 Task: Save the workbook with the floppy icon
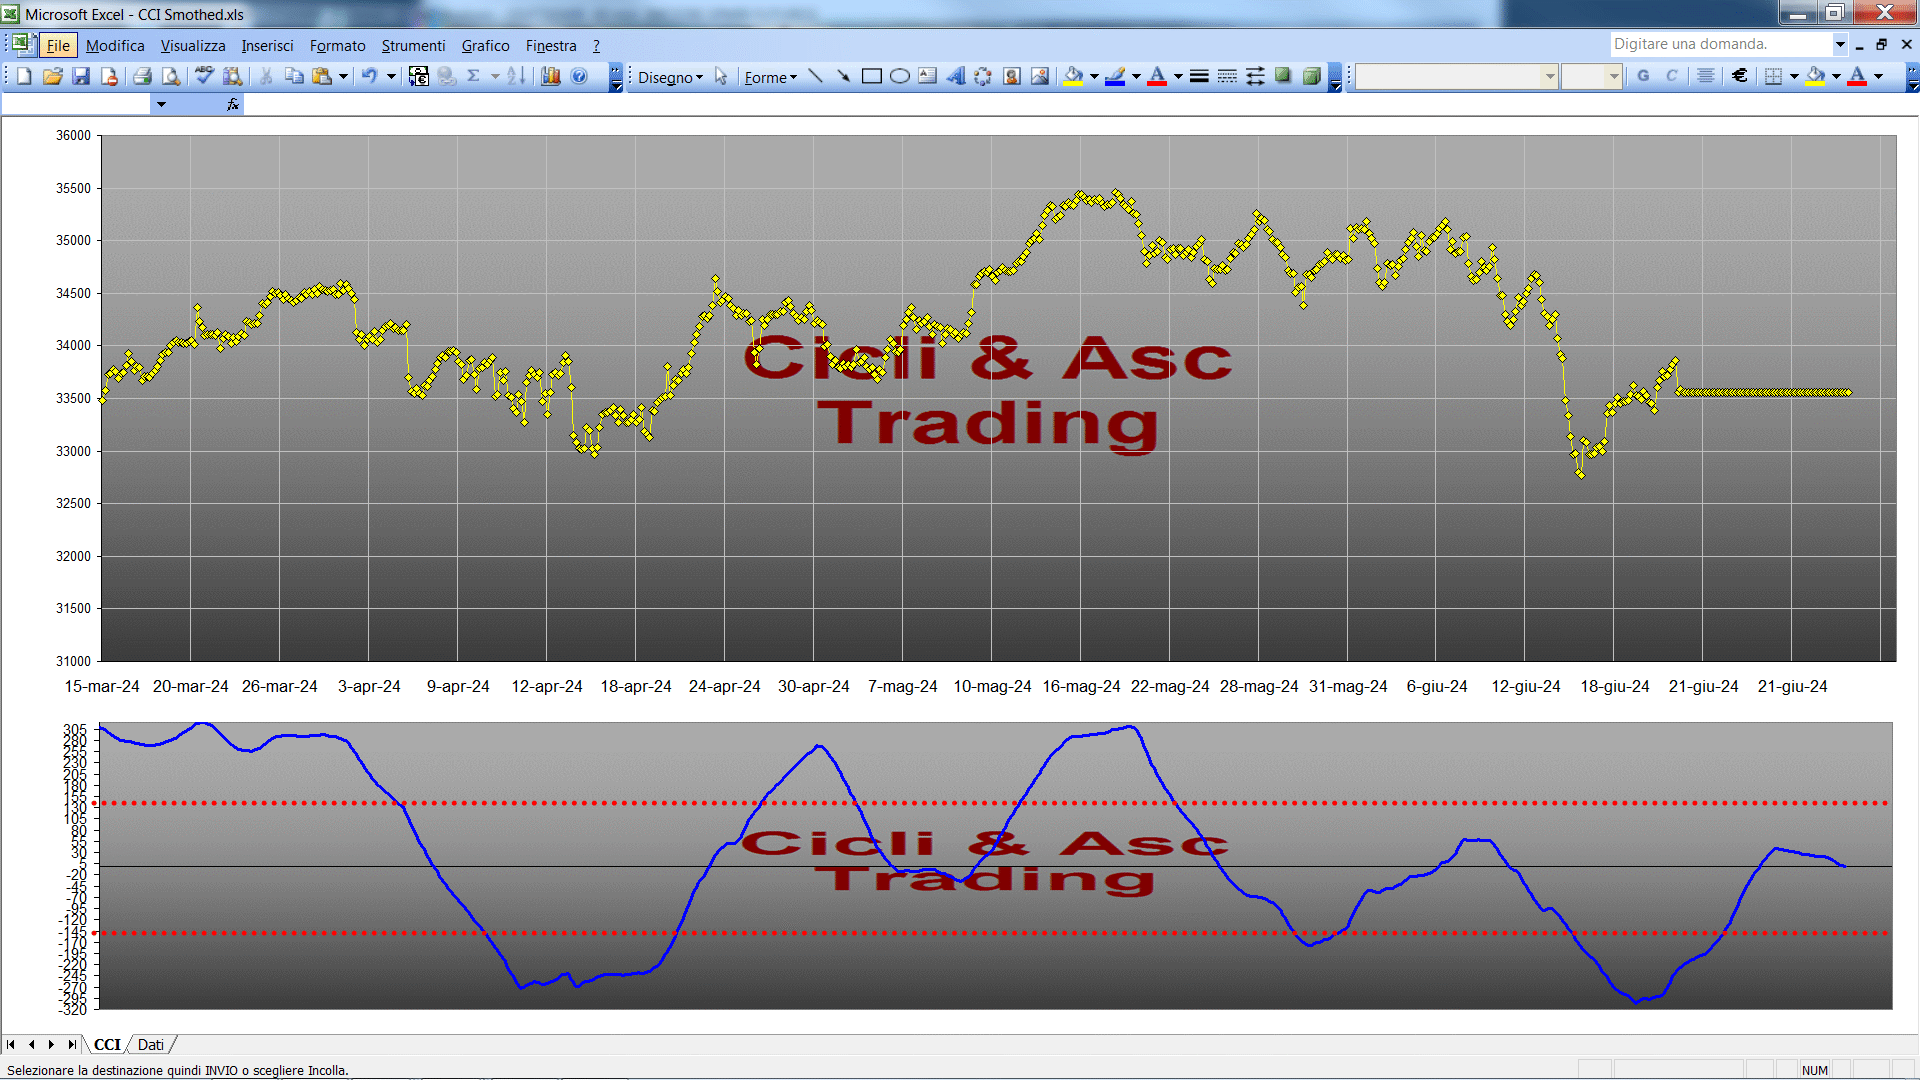coord(81,76)
